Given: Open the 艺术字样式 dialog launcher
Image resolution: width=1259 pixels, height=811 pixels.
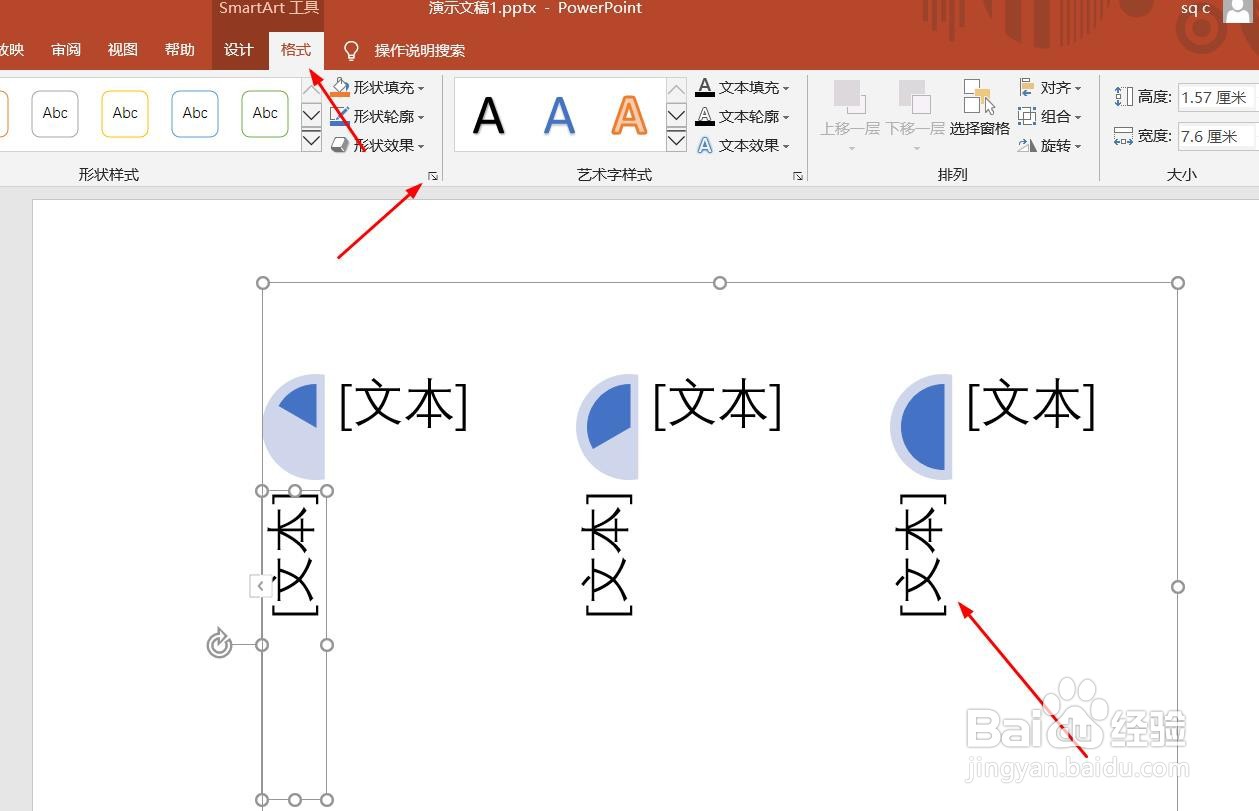Looking at the screenshot, I should [798, 176].
